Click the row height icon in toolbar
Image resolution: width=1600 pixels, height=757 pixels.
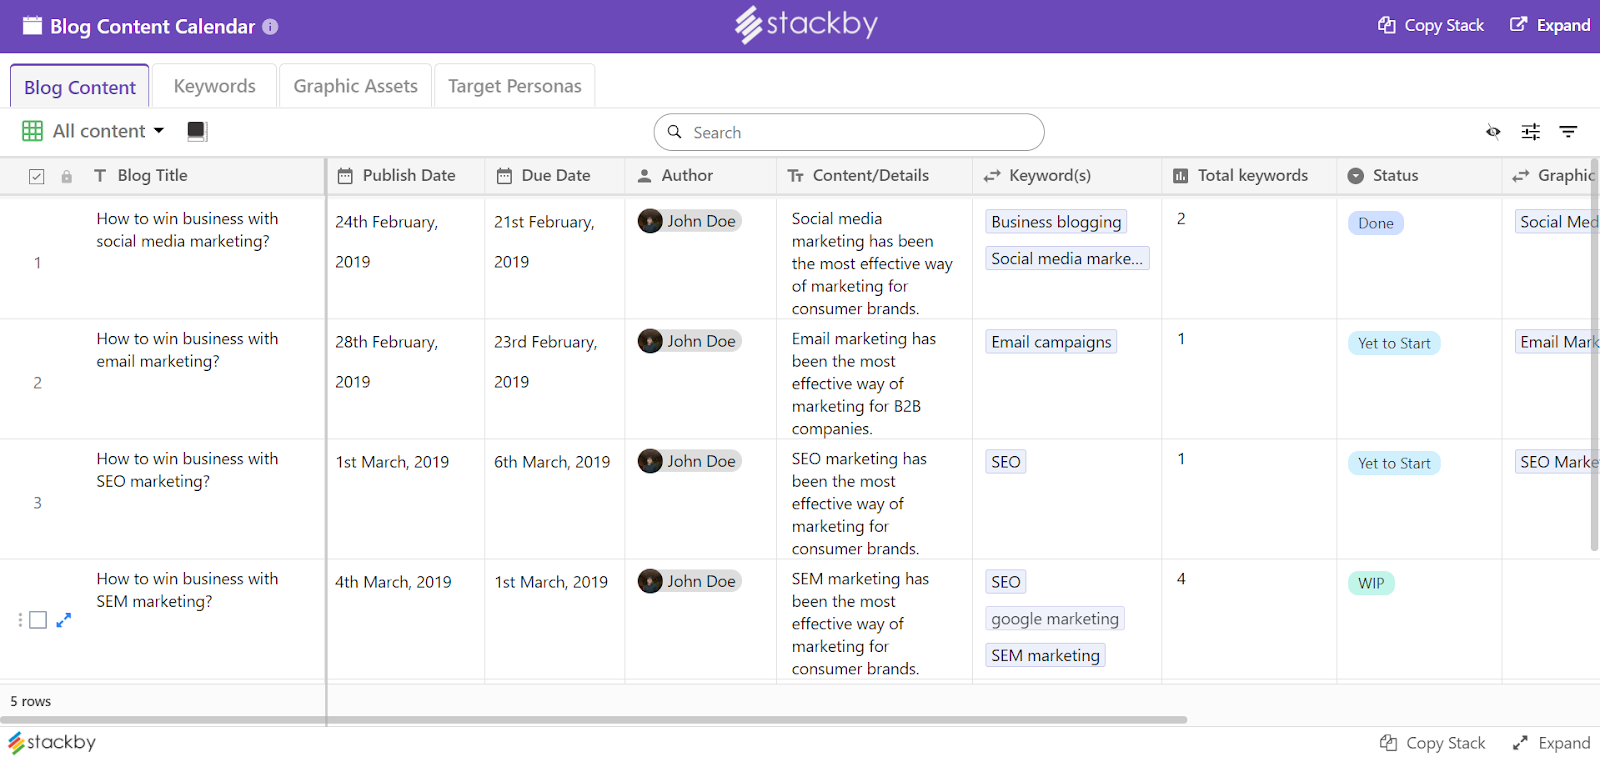point(197,131)
